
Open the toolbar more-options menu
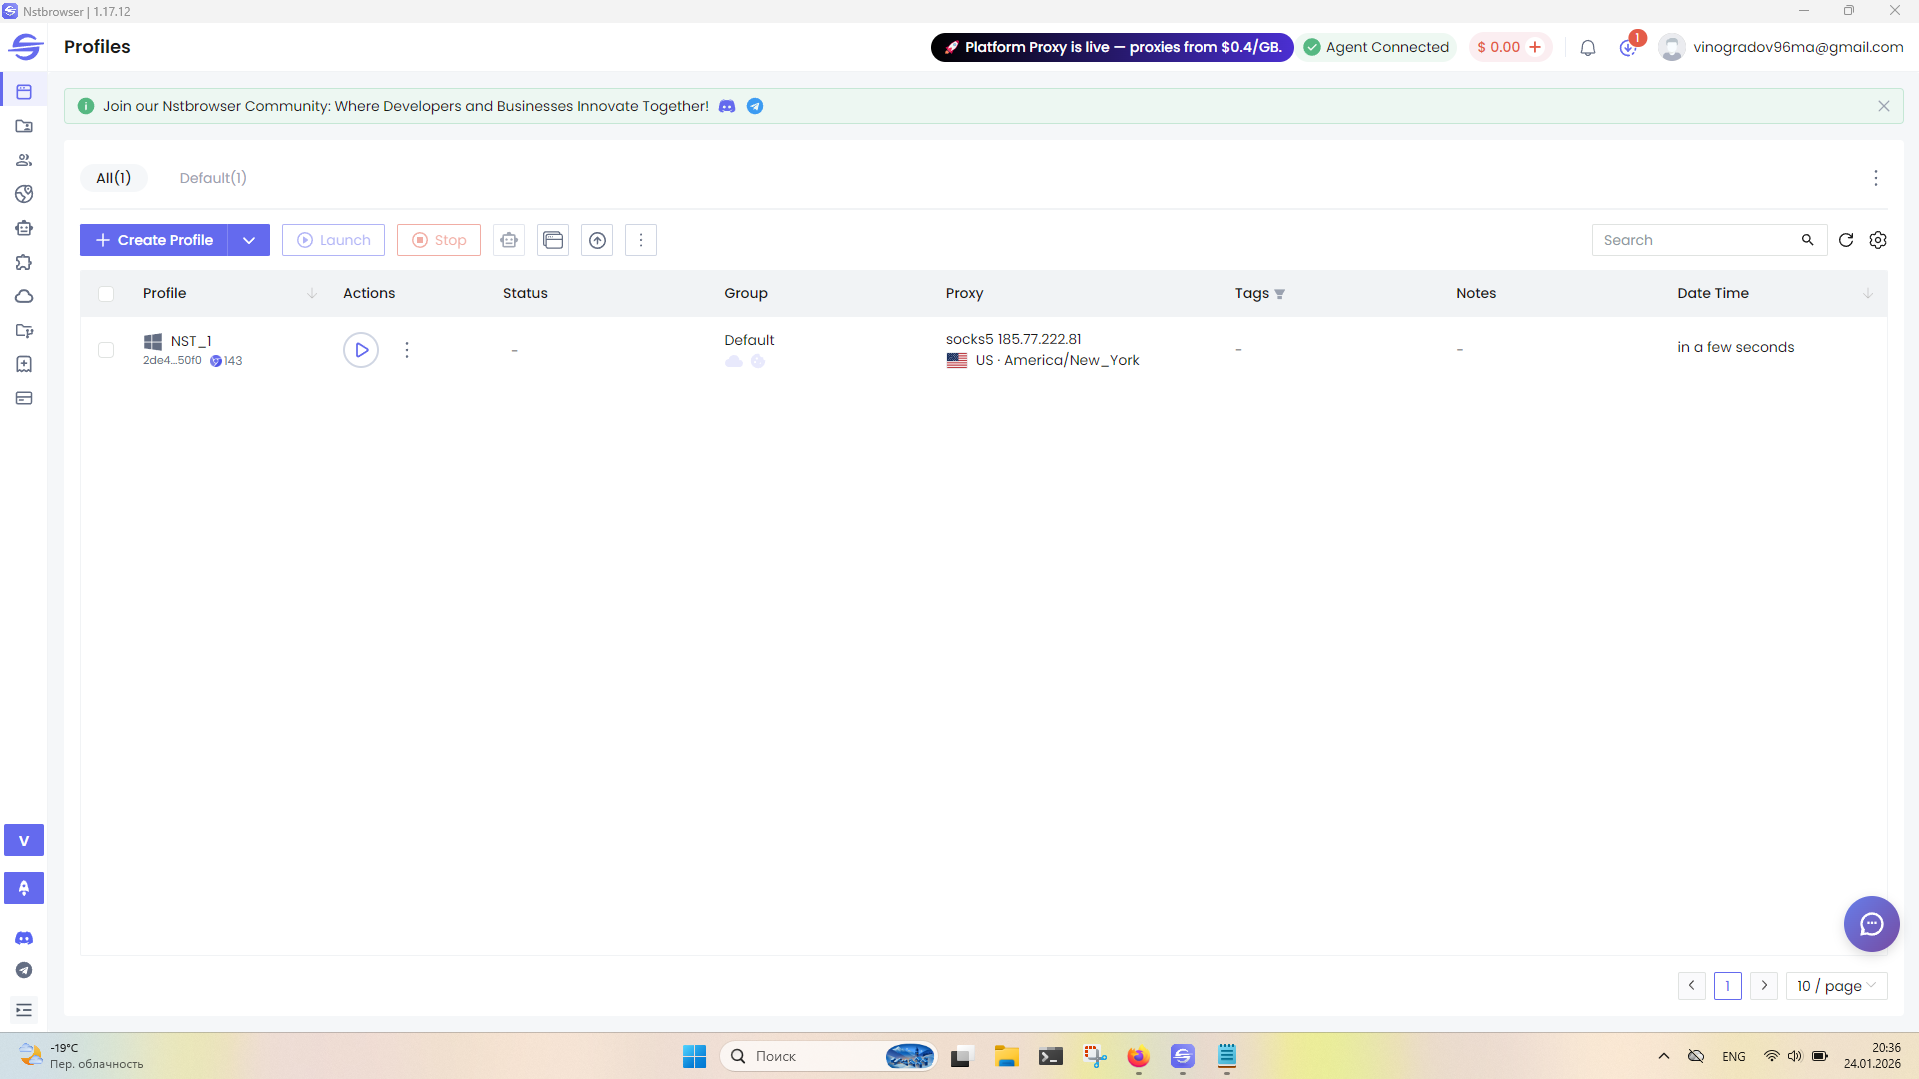pyautogui.click(x=641, y=240)
